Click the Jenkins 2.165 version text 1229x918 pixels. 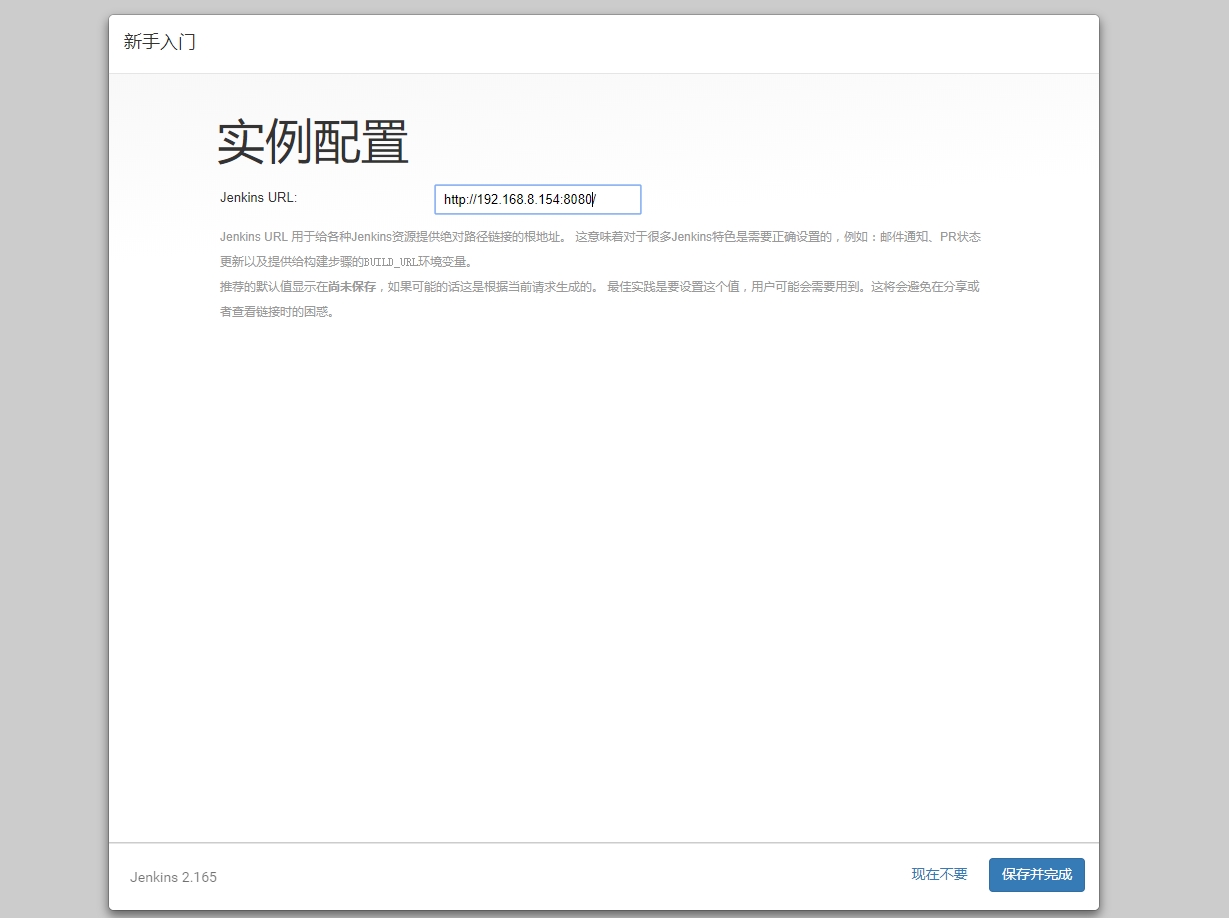tap(173, 877)
